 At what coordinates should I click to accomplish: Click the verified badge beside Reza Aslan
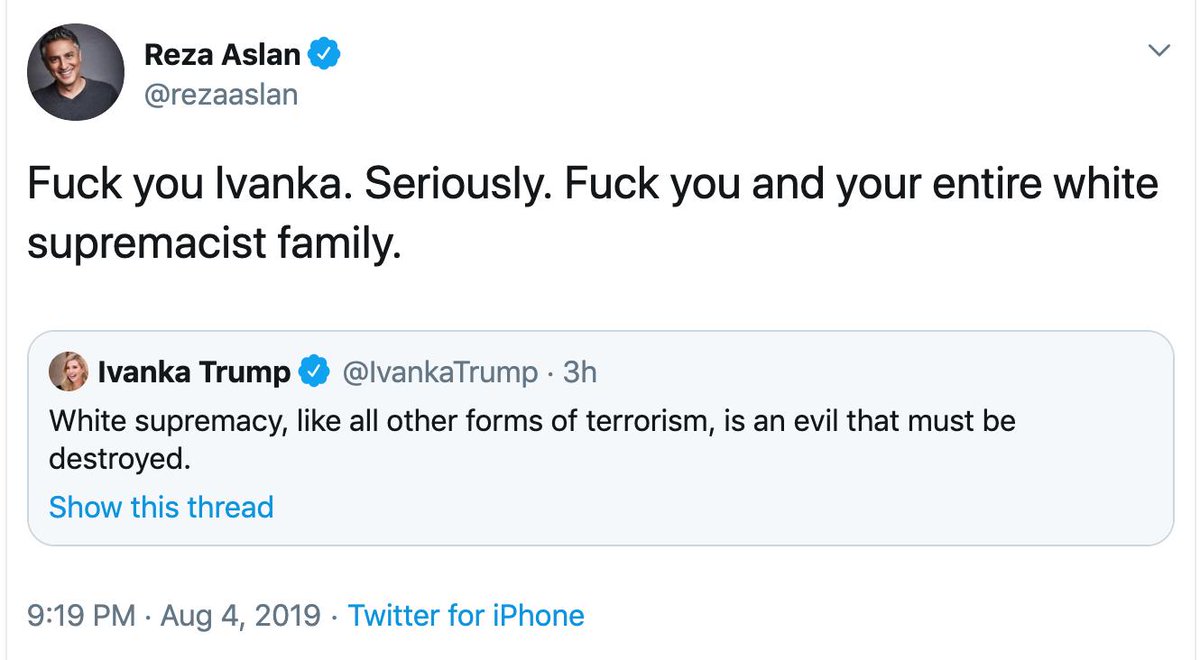[x=324, y=55]
